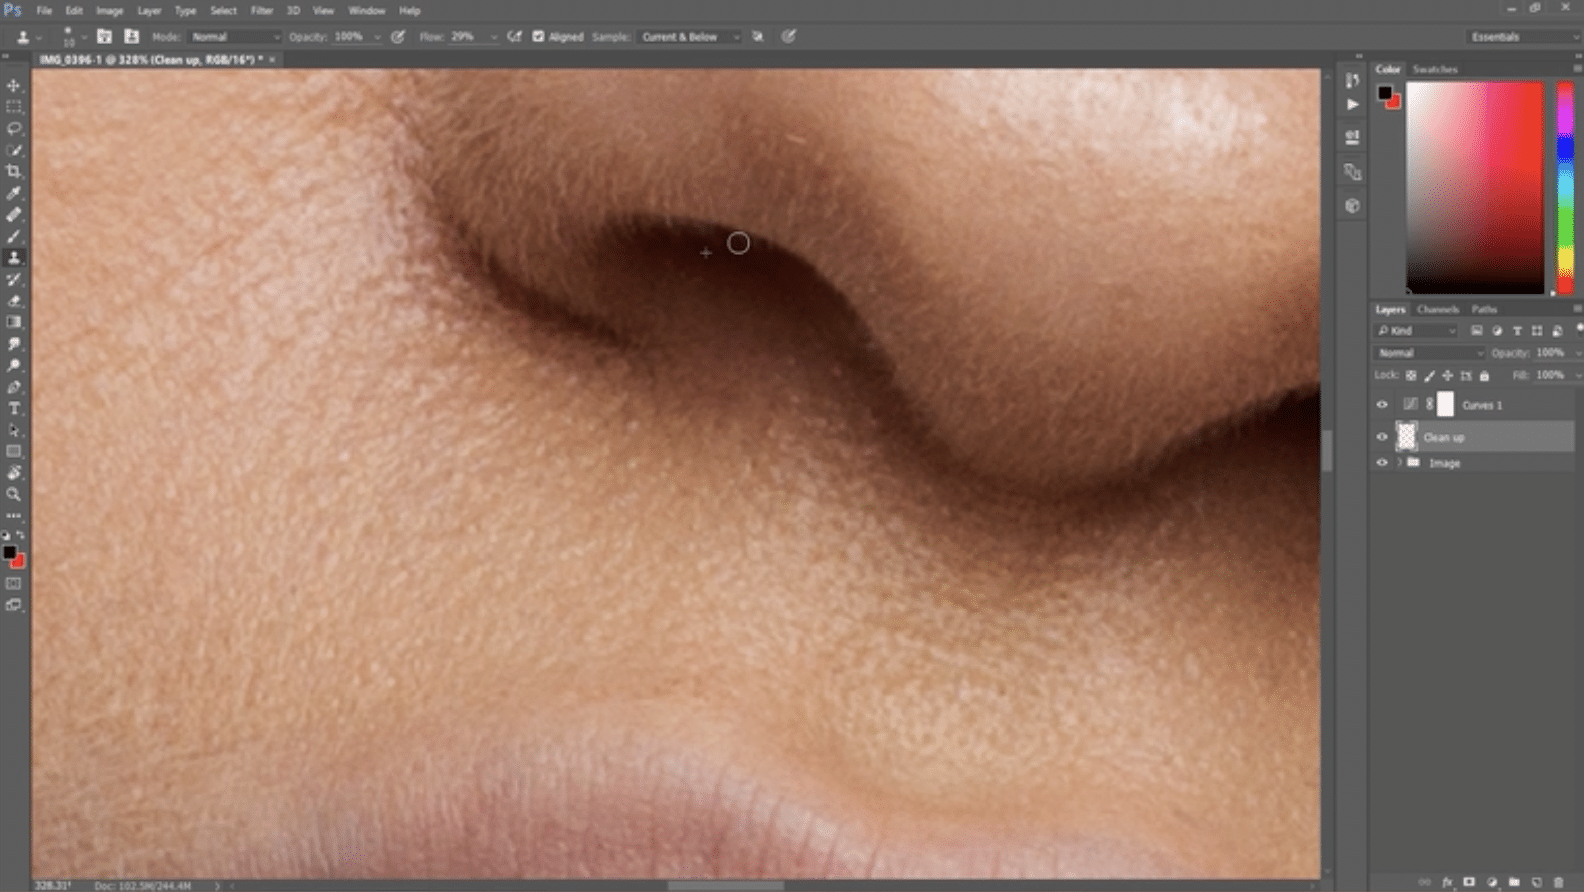Screen dimensions: 1584x892
Task: Toggle pressure for opacity
Action: click(x=398, y=36)
